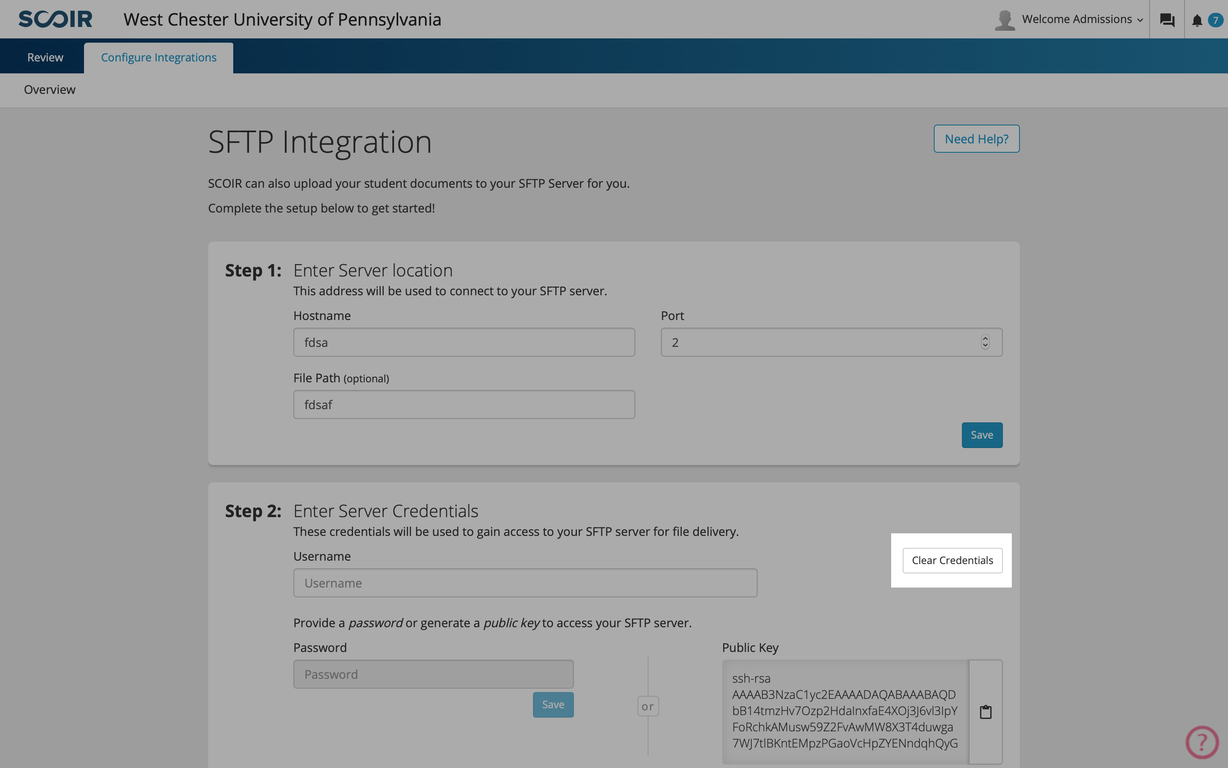The image size is (1228, 768).
Task: Focus the Port input field
Action: (x=831, y=342)
